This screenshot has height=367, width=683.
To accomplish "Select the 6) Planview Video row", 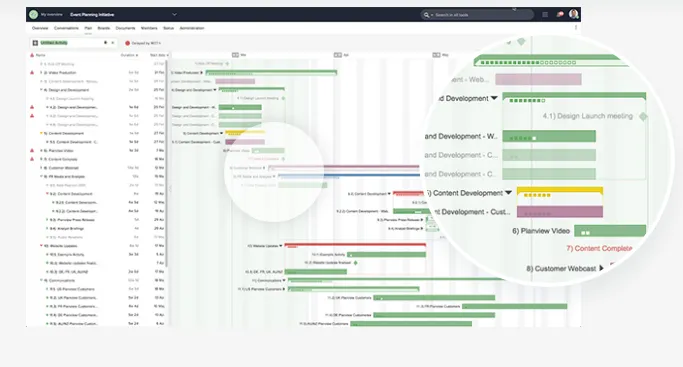I will pyautogui.click(x=97, y=151).
